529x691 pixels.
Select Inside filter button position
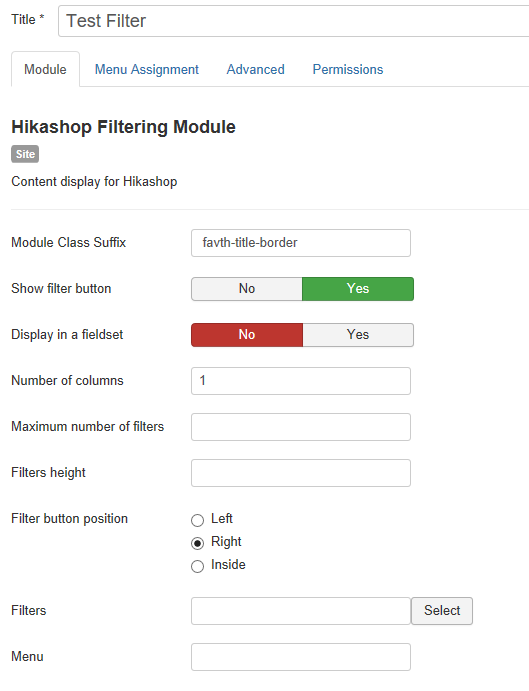pos(197,566)
